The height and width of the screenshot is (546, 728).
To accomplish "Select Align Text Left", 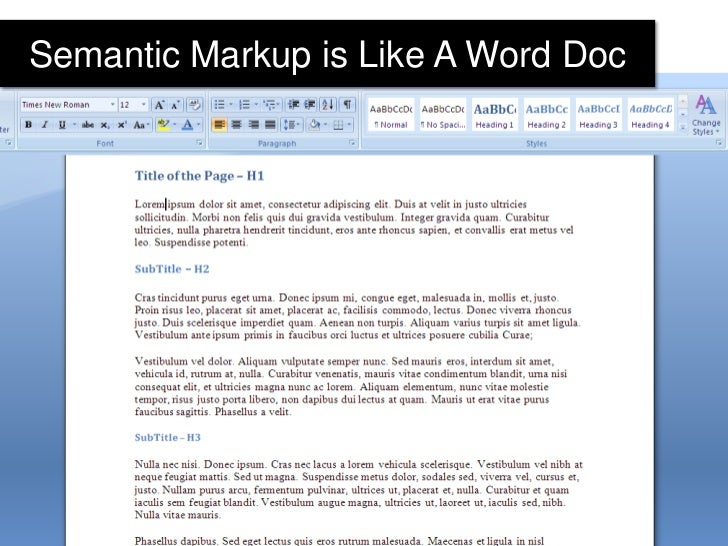I will pyautogui.click(x=219, y=124).
